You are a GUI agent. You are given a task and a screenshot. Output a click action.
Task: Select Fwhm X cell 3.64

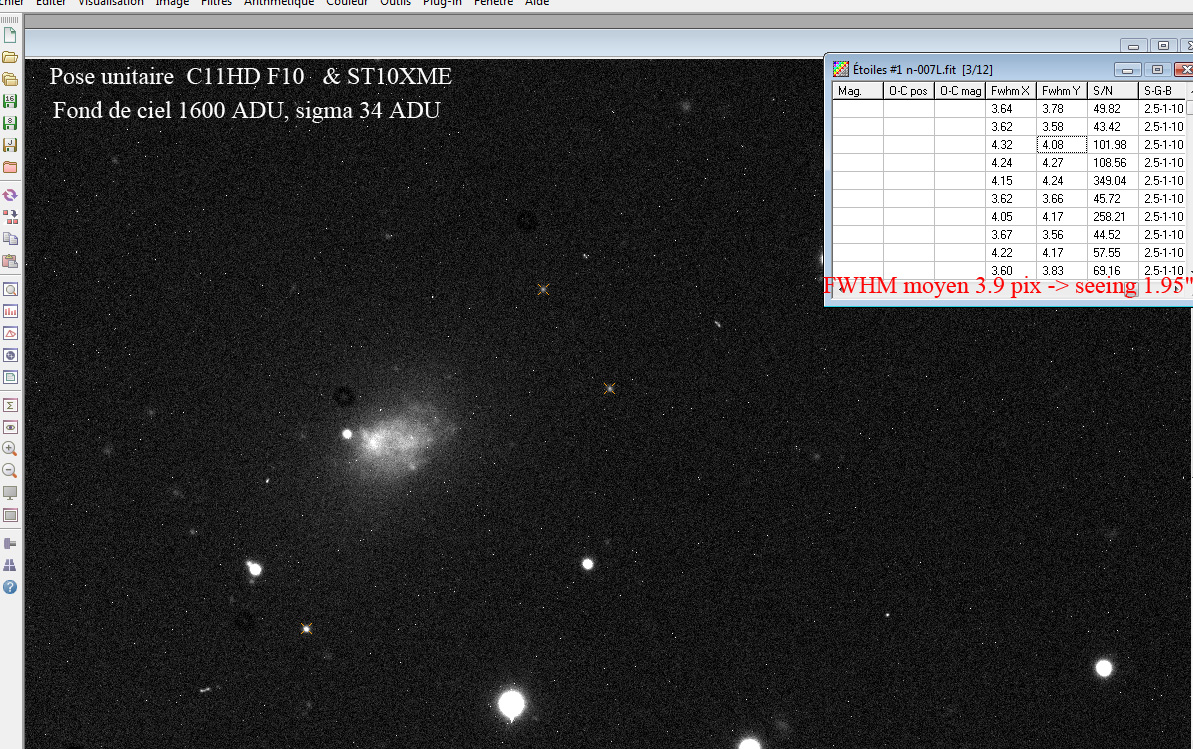pyautogui.click(x=1010, y=109)
